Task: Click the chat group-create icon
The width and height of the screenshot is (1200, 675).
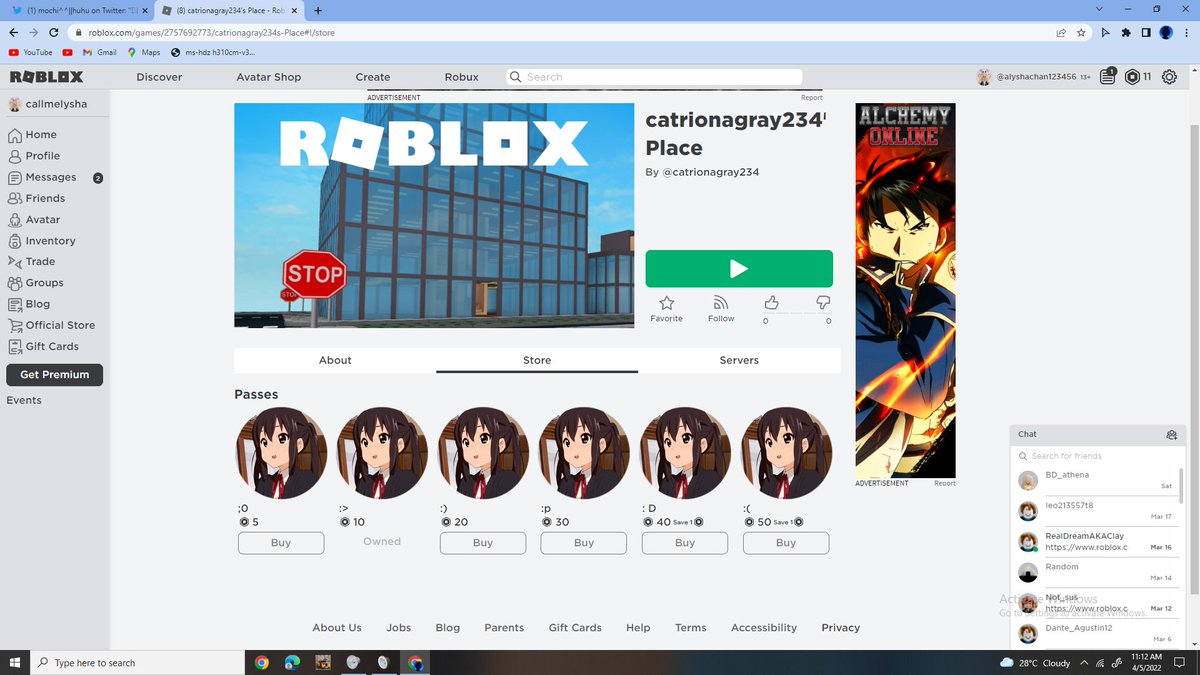Action: [1171, 434]
